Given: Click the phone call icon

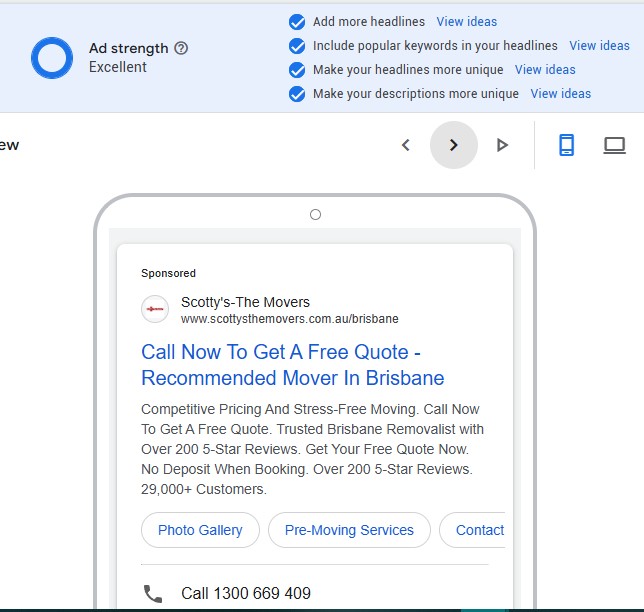Looking at the screenshot, I should click(153, 594).
